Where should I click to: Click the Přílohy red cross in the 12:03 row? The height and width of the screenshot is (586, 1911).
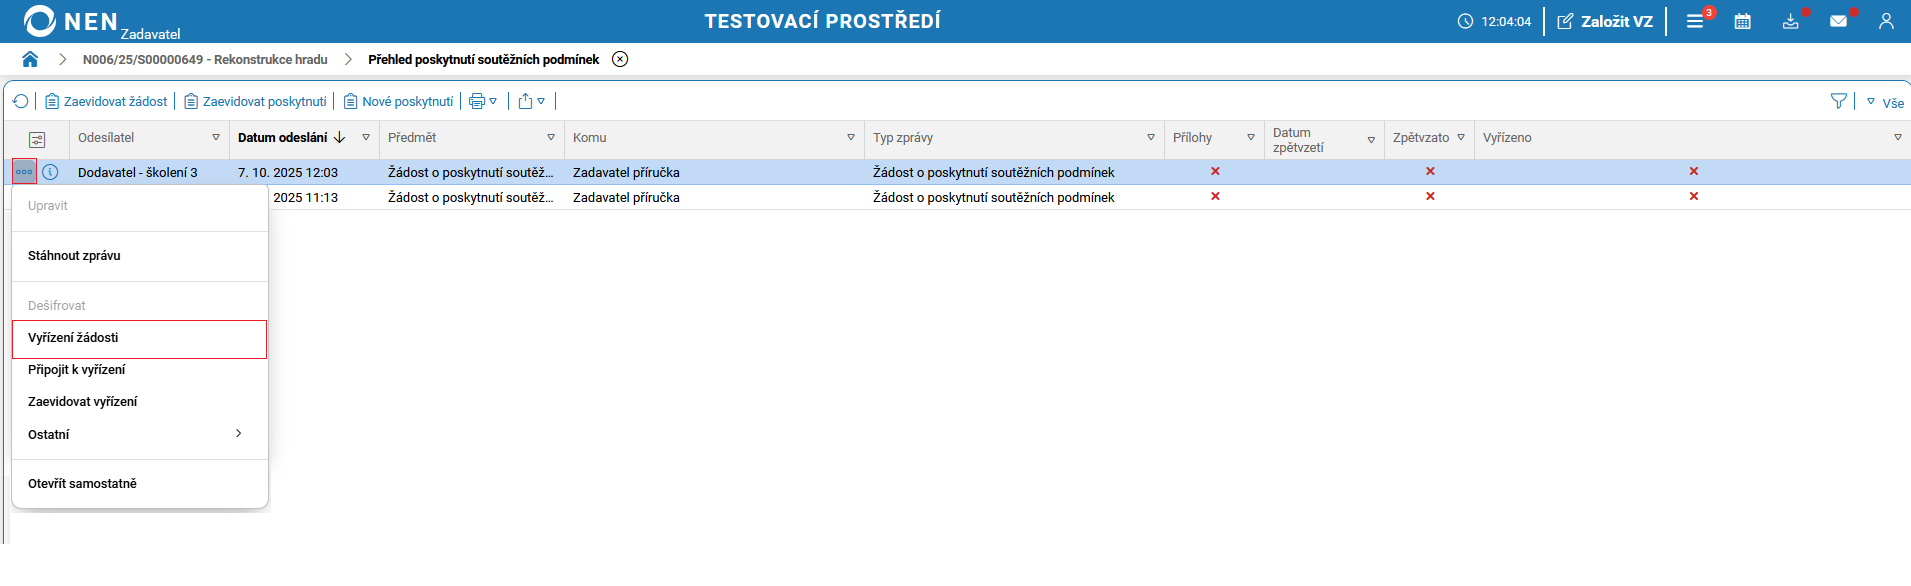click(x=1215, y=172)
